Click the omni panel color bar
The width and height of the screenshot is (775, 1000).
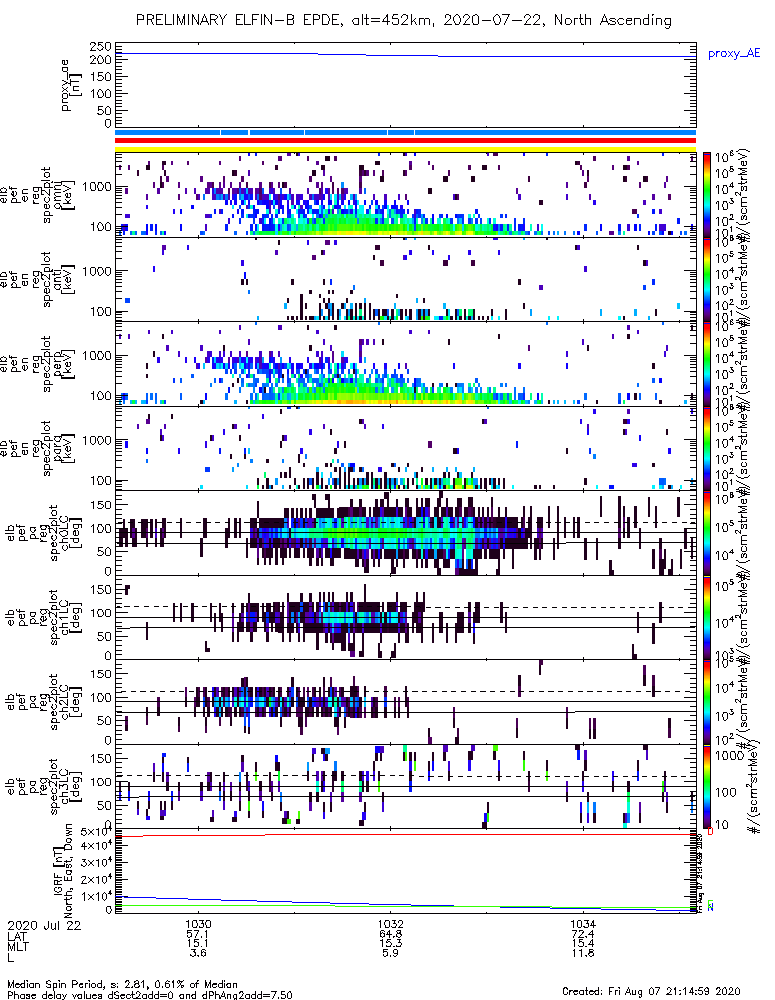[707, 195]
